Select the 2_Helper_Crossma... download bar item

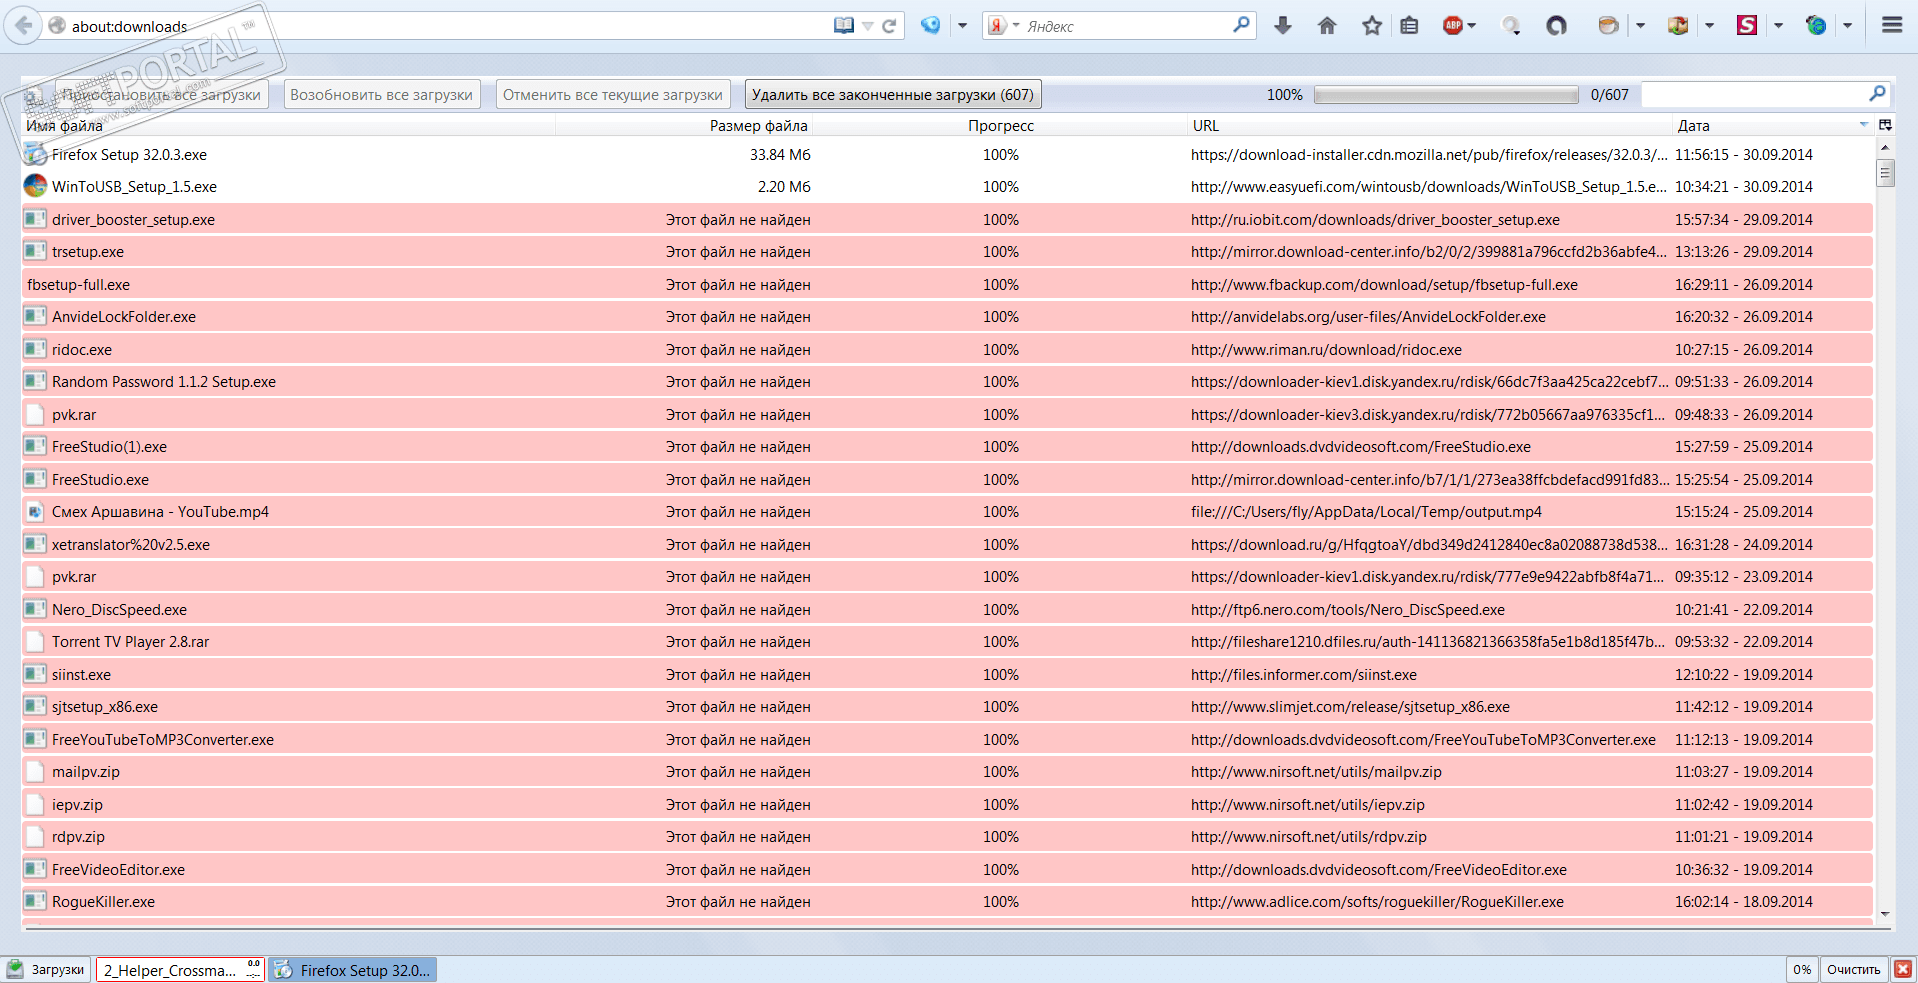coord(180,970)
